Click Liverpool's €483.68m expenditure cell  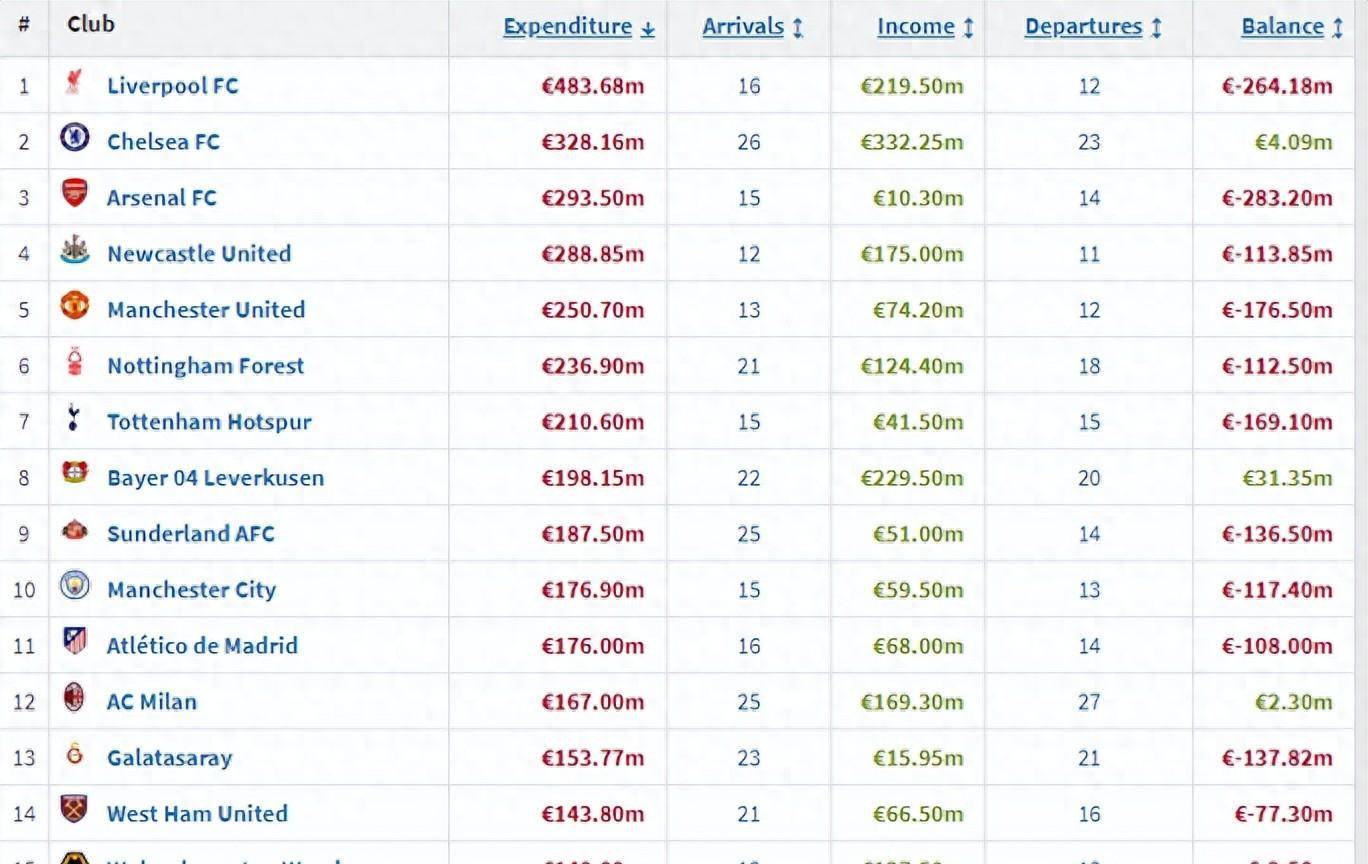[x=592, y=86]
